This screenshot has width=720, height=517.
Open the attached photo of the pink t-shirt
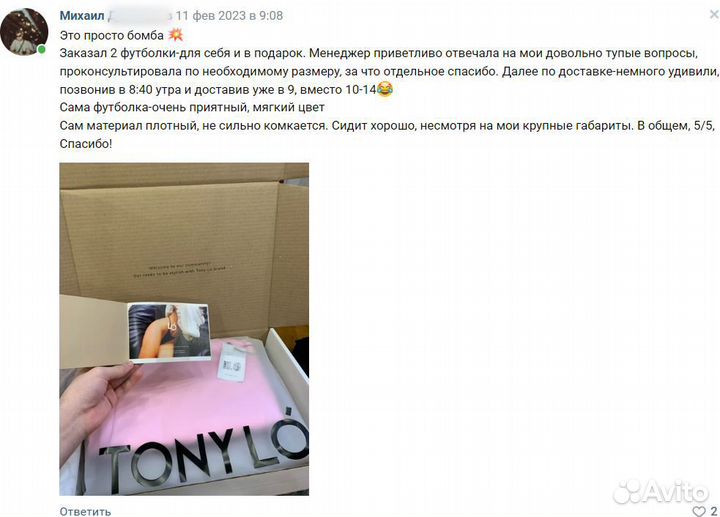pos(184,329)
